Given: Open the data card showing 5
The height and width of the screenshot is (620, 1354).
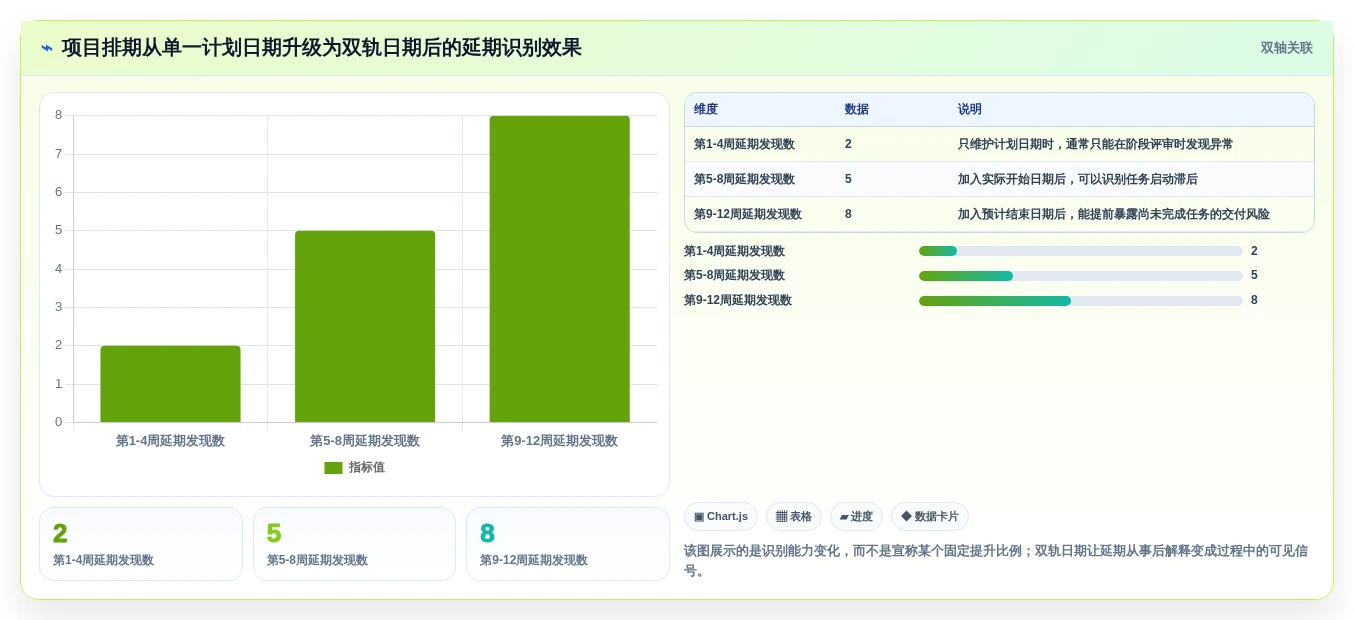Looking at the screenshot, I should (x=354, y=544).
